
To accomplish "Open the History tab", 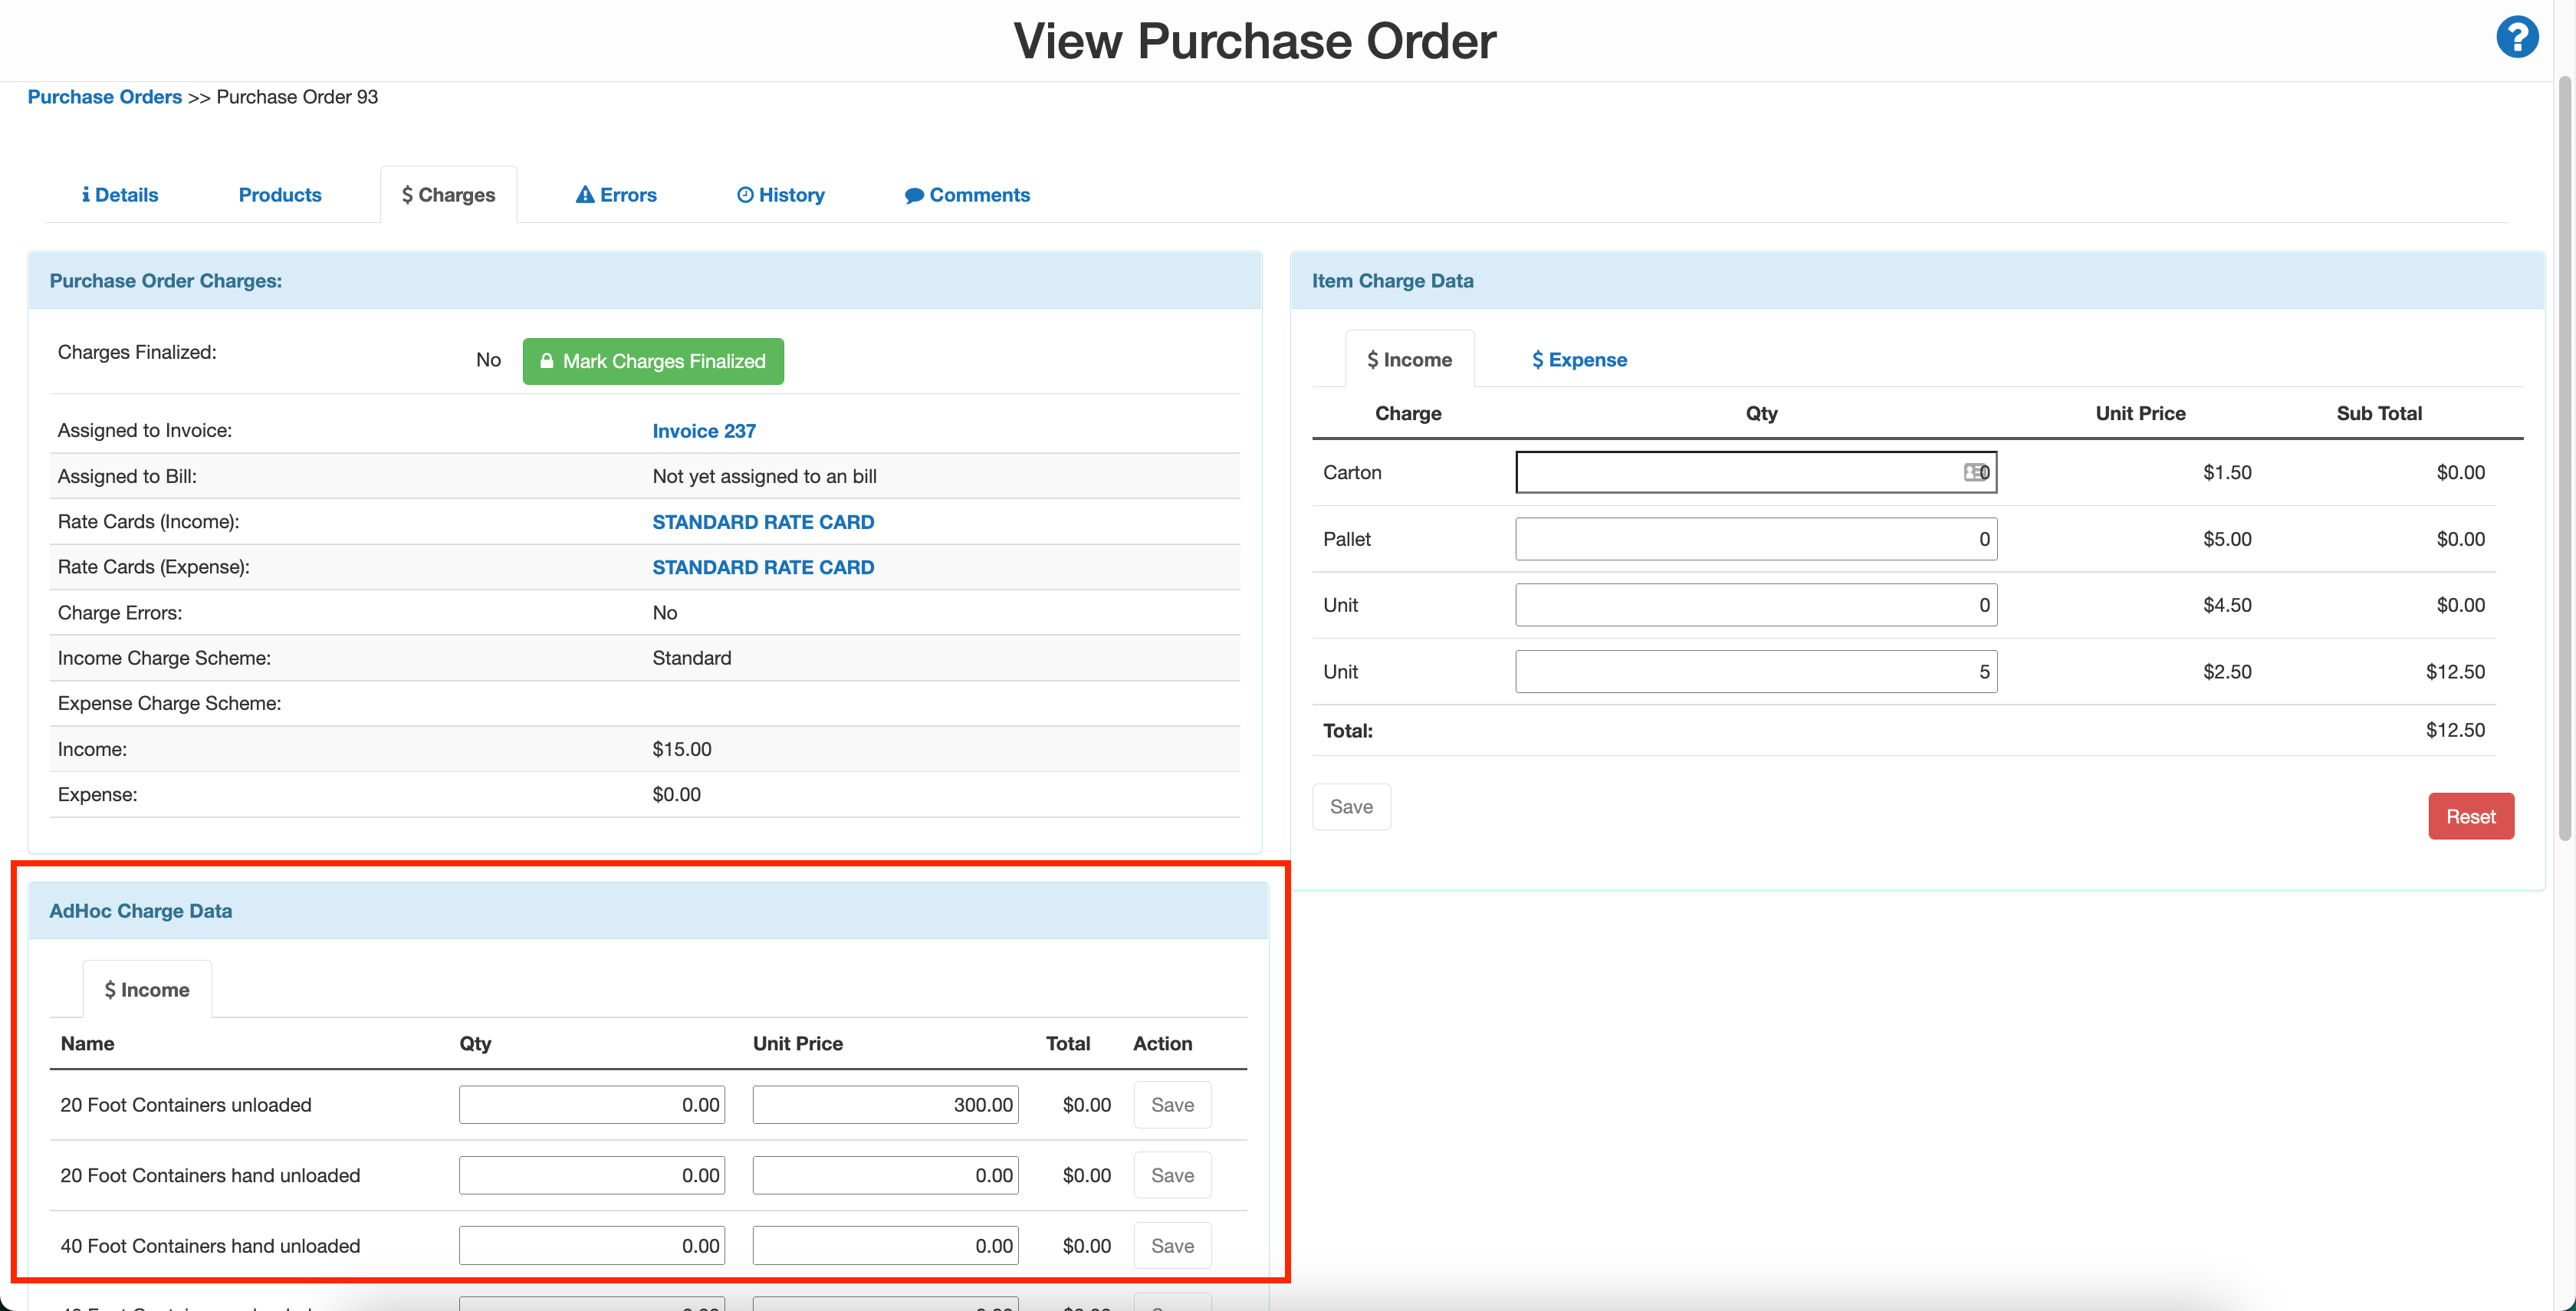I will click(x=781, y=195).
